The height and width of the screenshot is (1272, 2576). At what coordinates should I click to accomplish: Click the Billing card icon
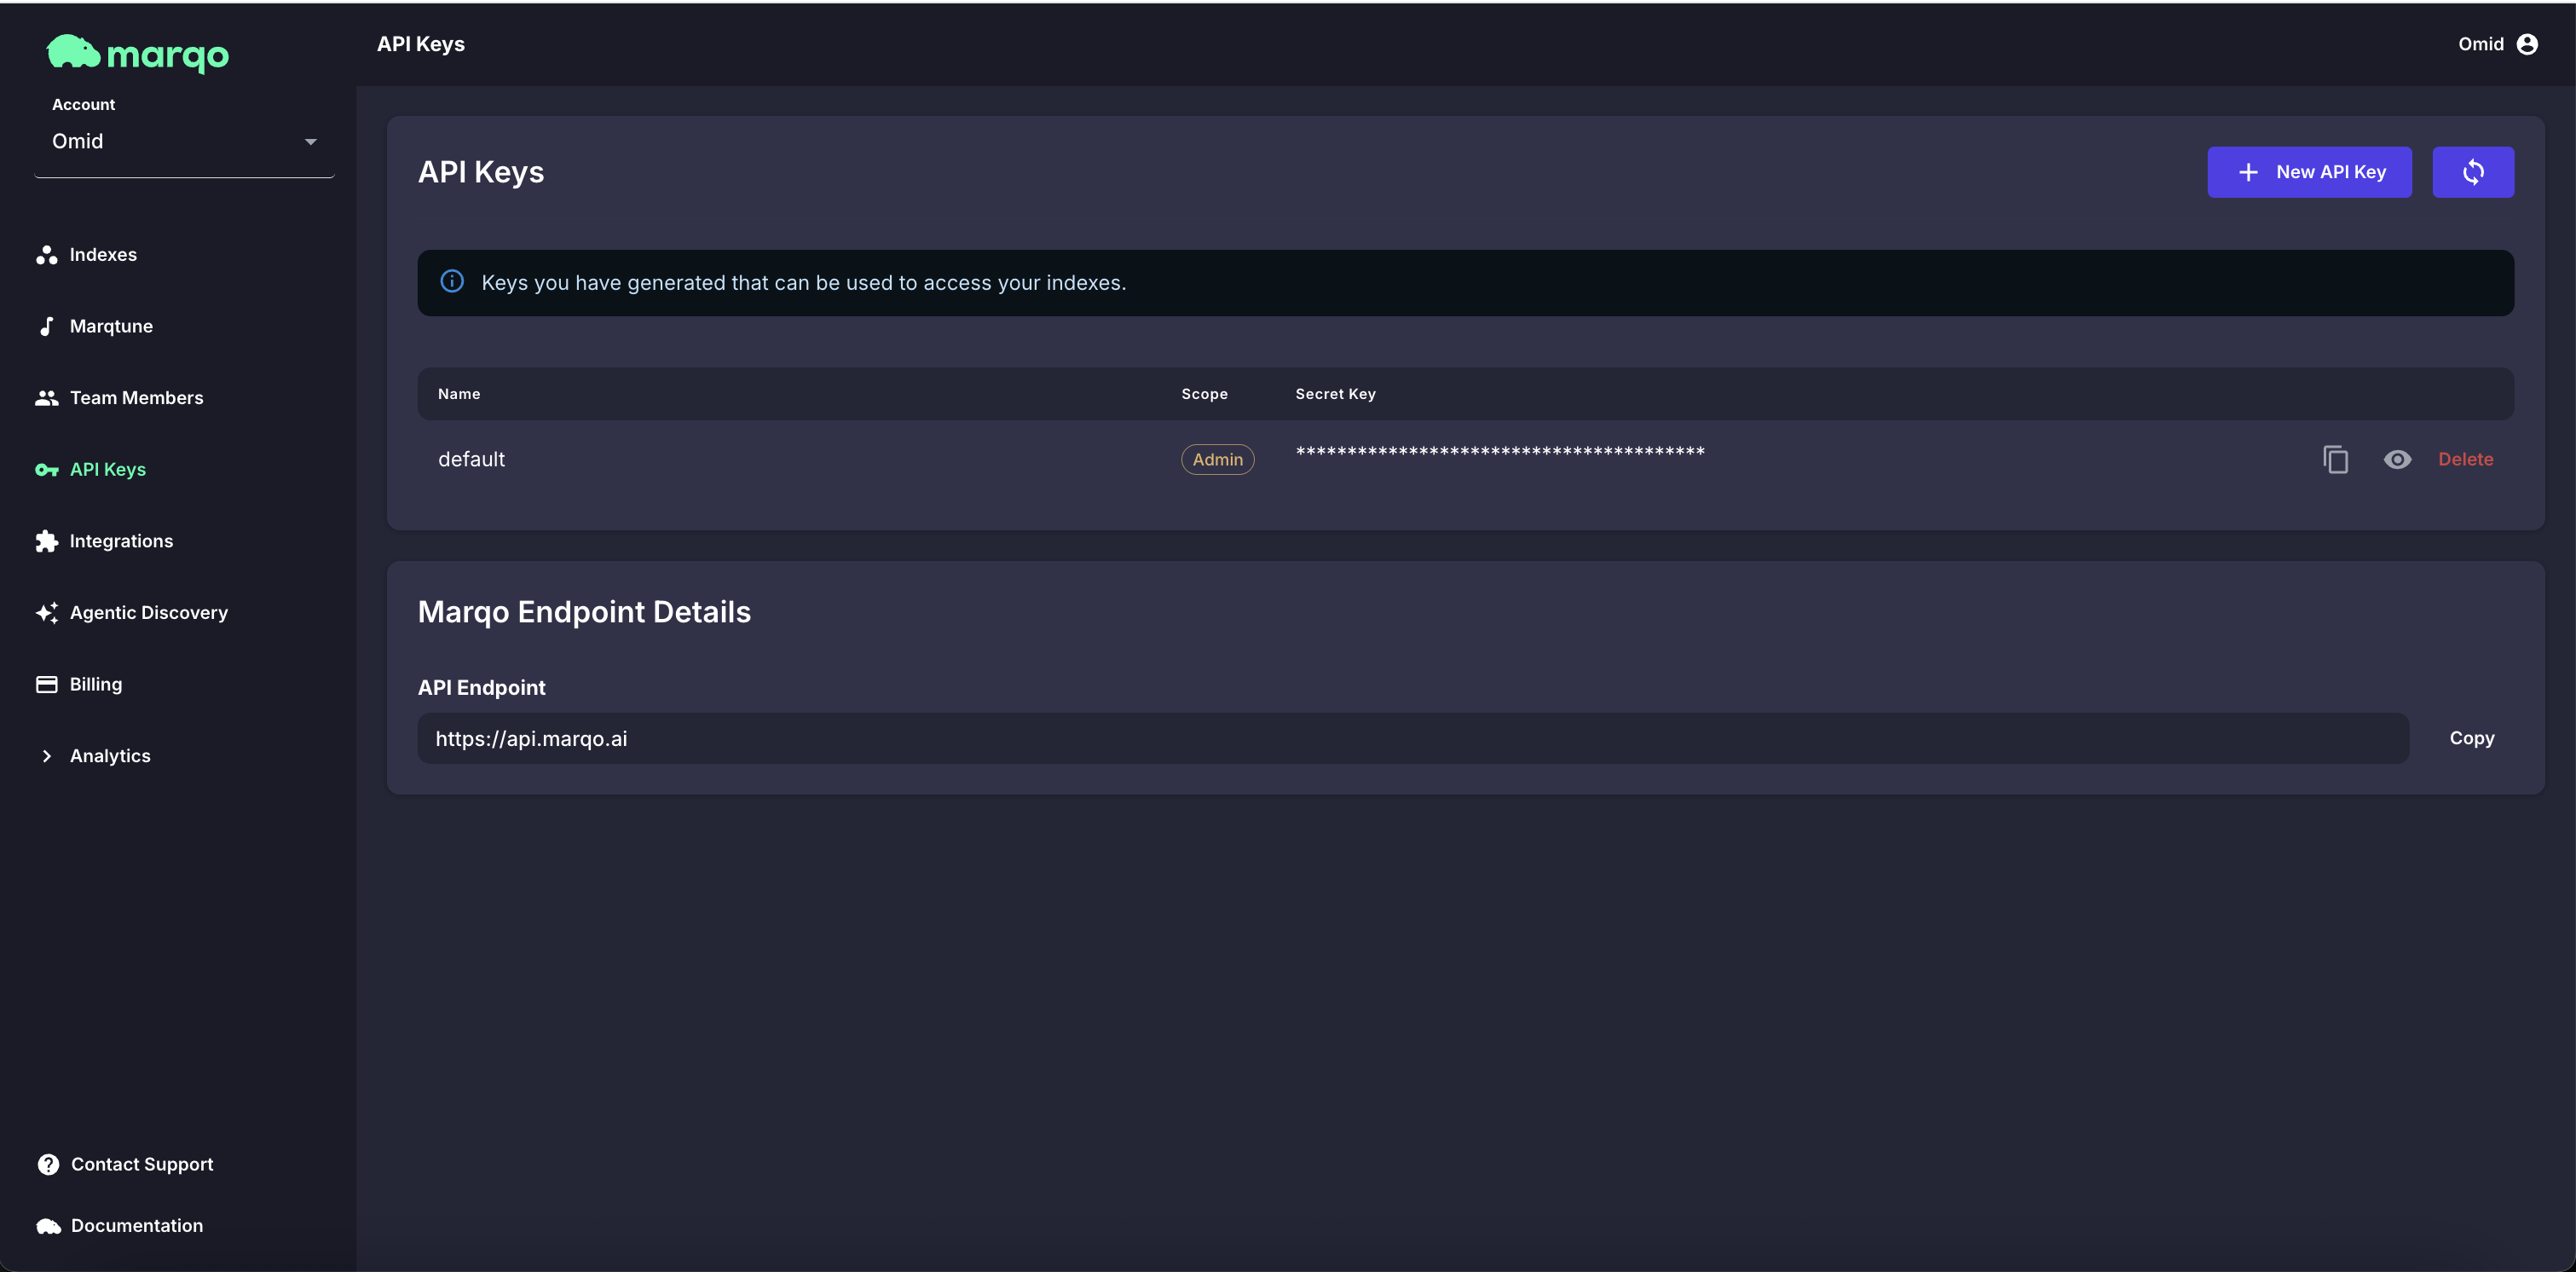point(46,684)
